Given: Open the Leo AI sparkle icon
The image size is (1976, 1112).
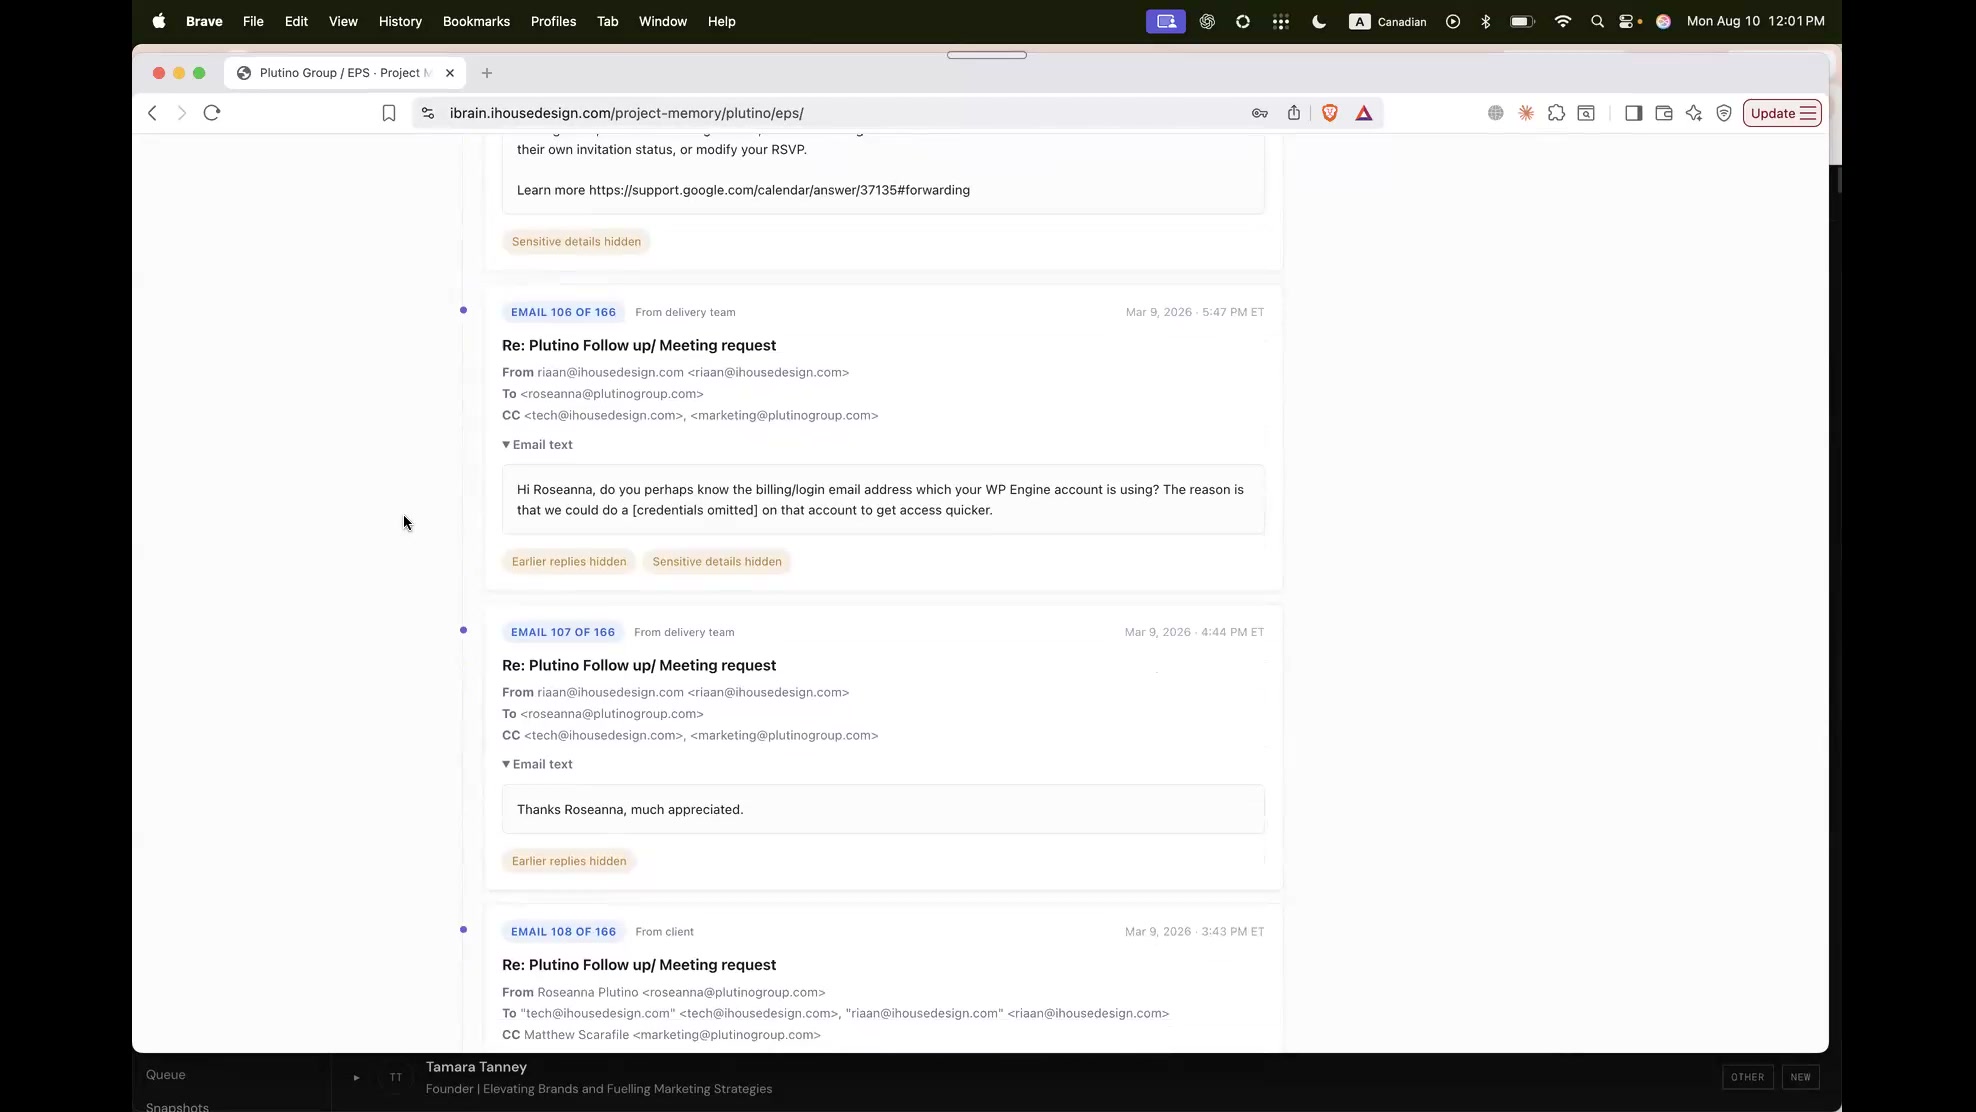Looking at the screenshot, I should [1694, 113].
